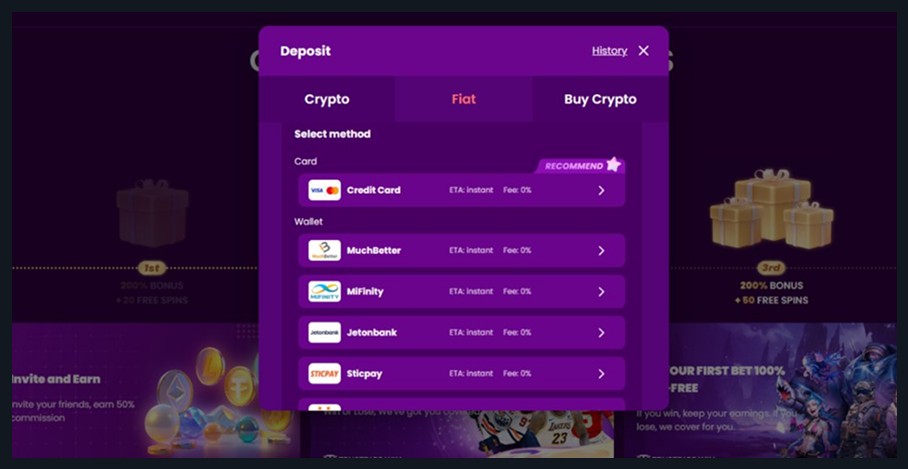Image resolution: width=908 pixels, height=469 pixels.
Task: Click the Visa Mastercard logo icon
Action: point(324,190)
